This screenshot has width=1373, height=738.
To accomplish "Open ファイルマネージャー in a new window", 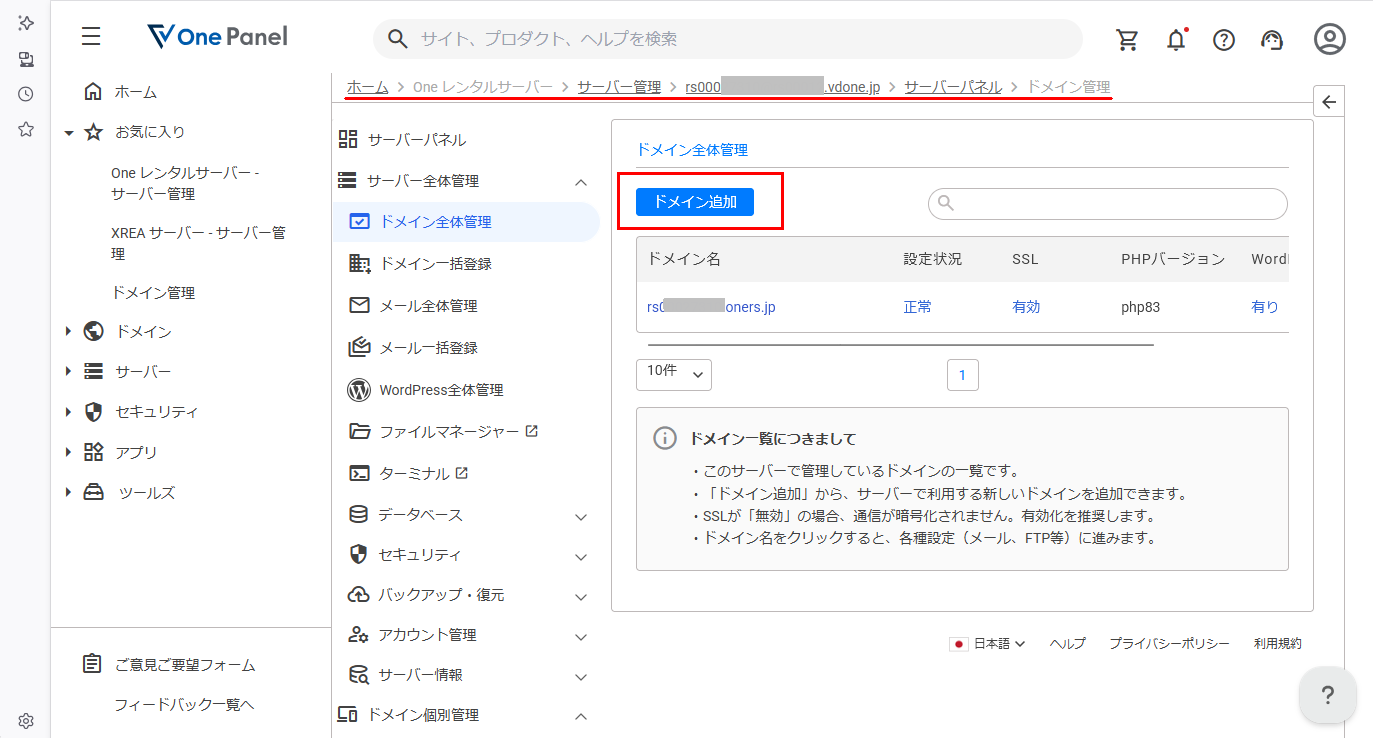I will (441, 430).
